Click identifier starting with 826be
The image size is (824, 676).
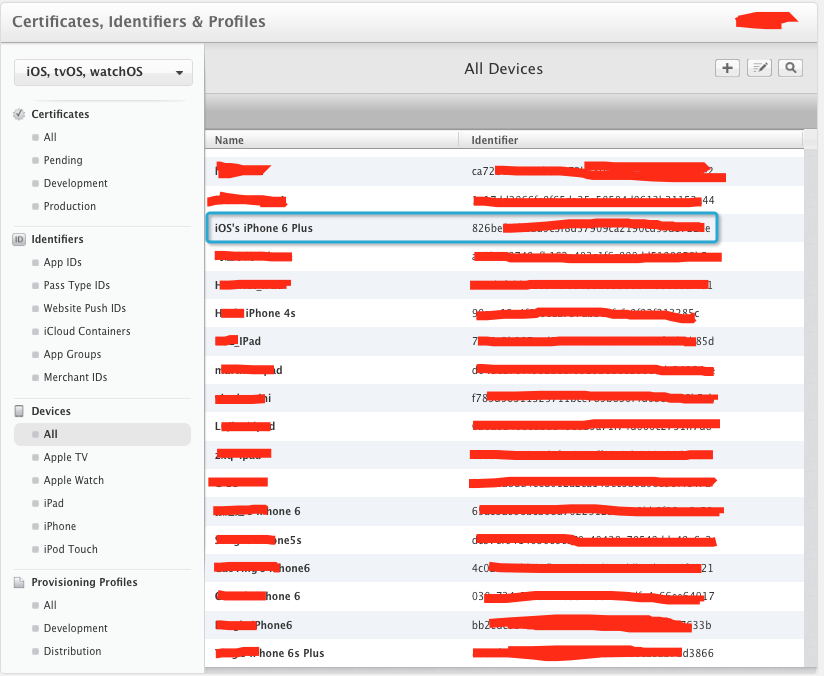point(591,228)
